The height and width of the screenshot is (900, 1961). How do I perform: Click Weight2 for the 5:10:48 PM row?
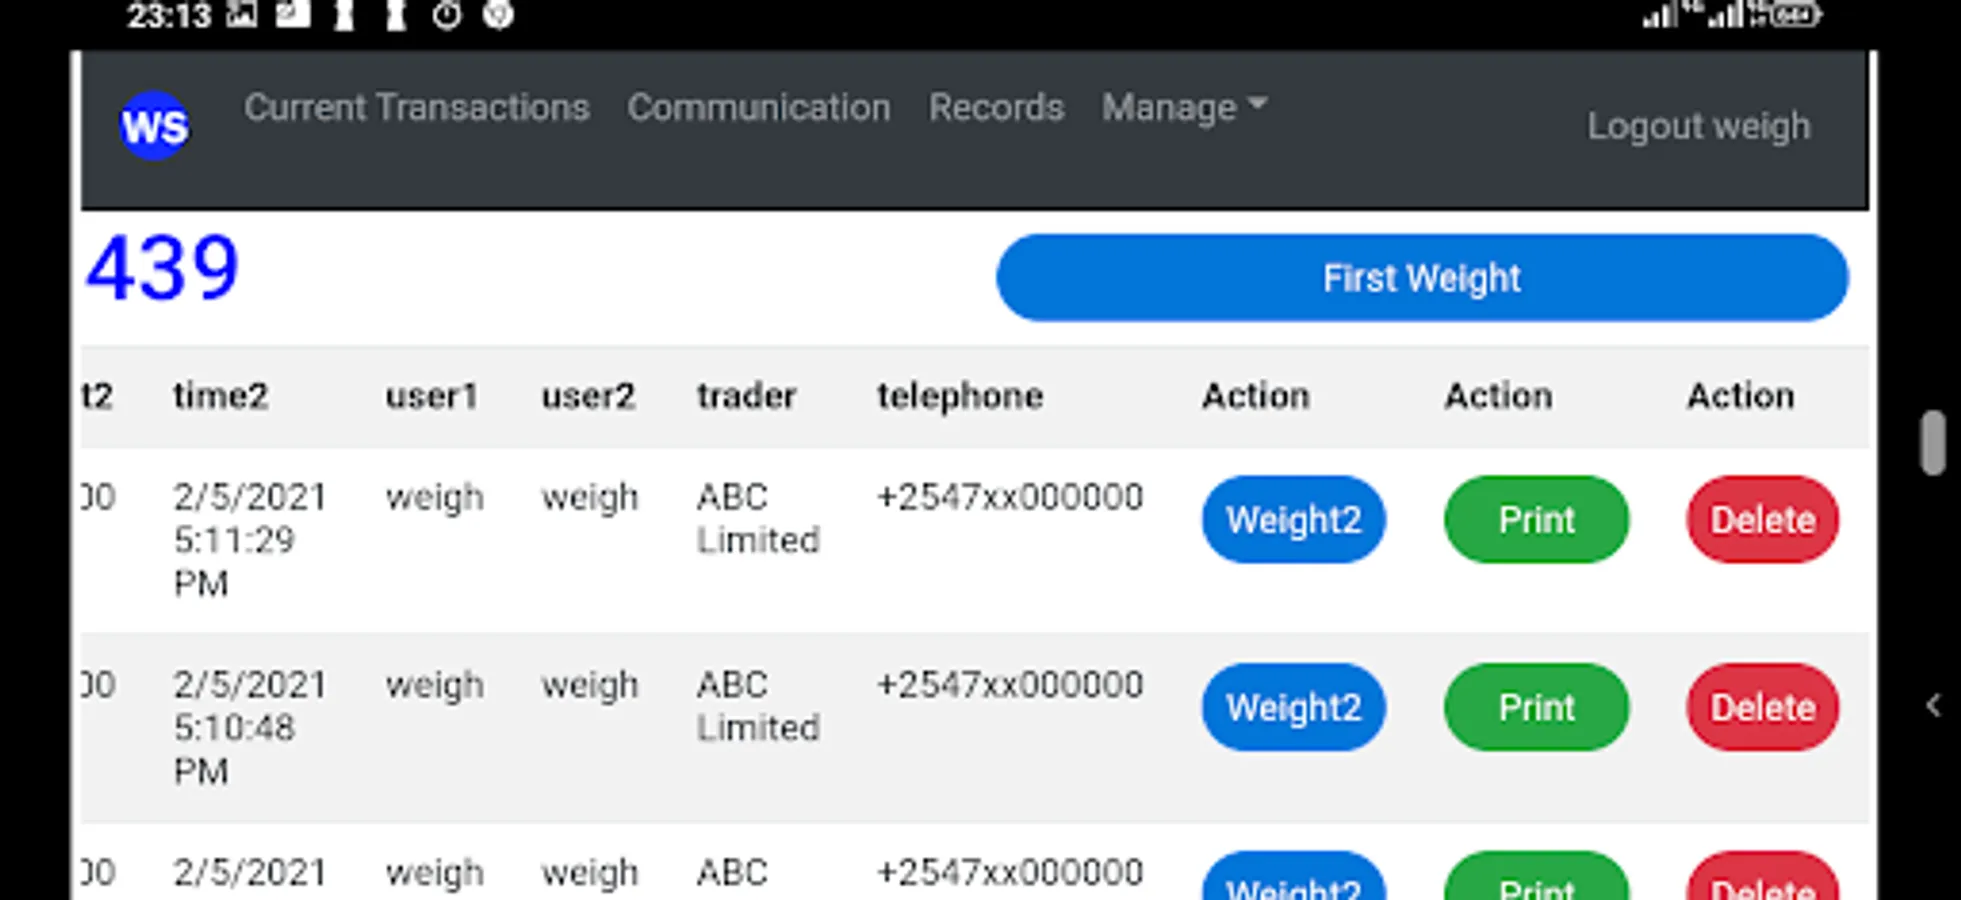1293,707
